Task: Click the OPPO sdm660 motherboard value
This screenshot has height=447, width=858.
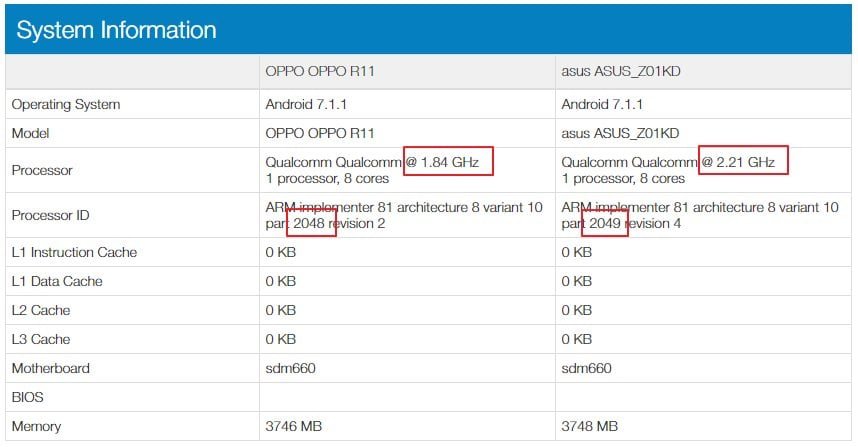Action: pos(291,368)
